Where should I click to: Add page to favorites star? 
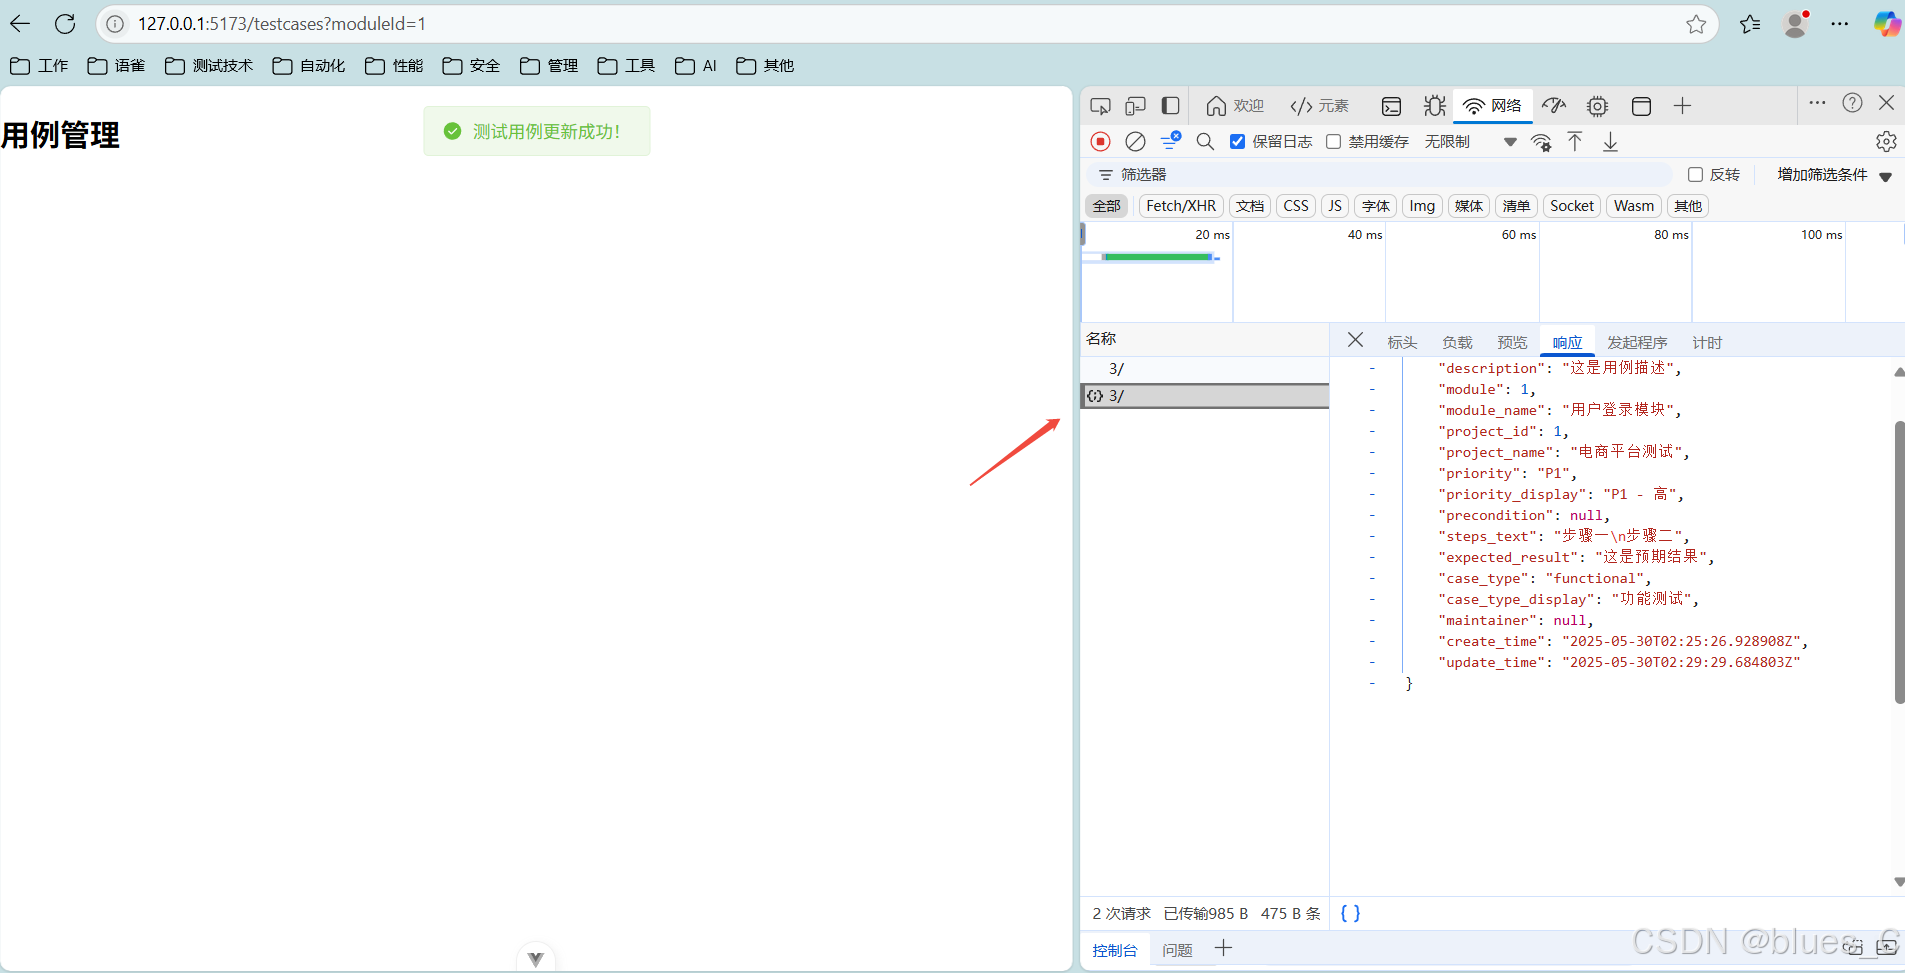point(1696,24)
